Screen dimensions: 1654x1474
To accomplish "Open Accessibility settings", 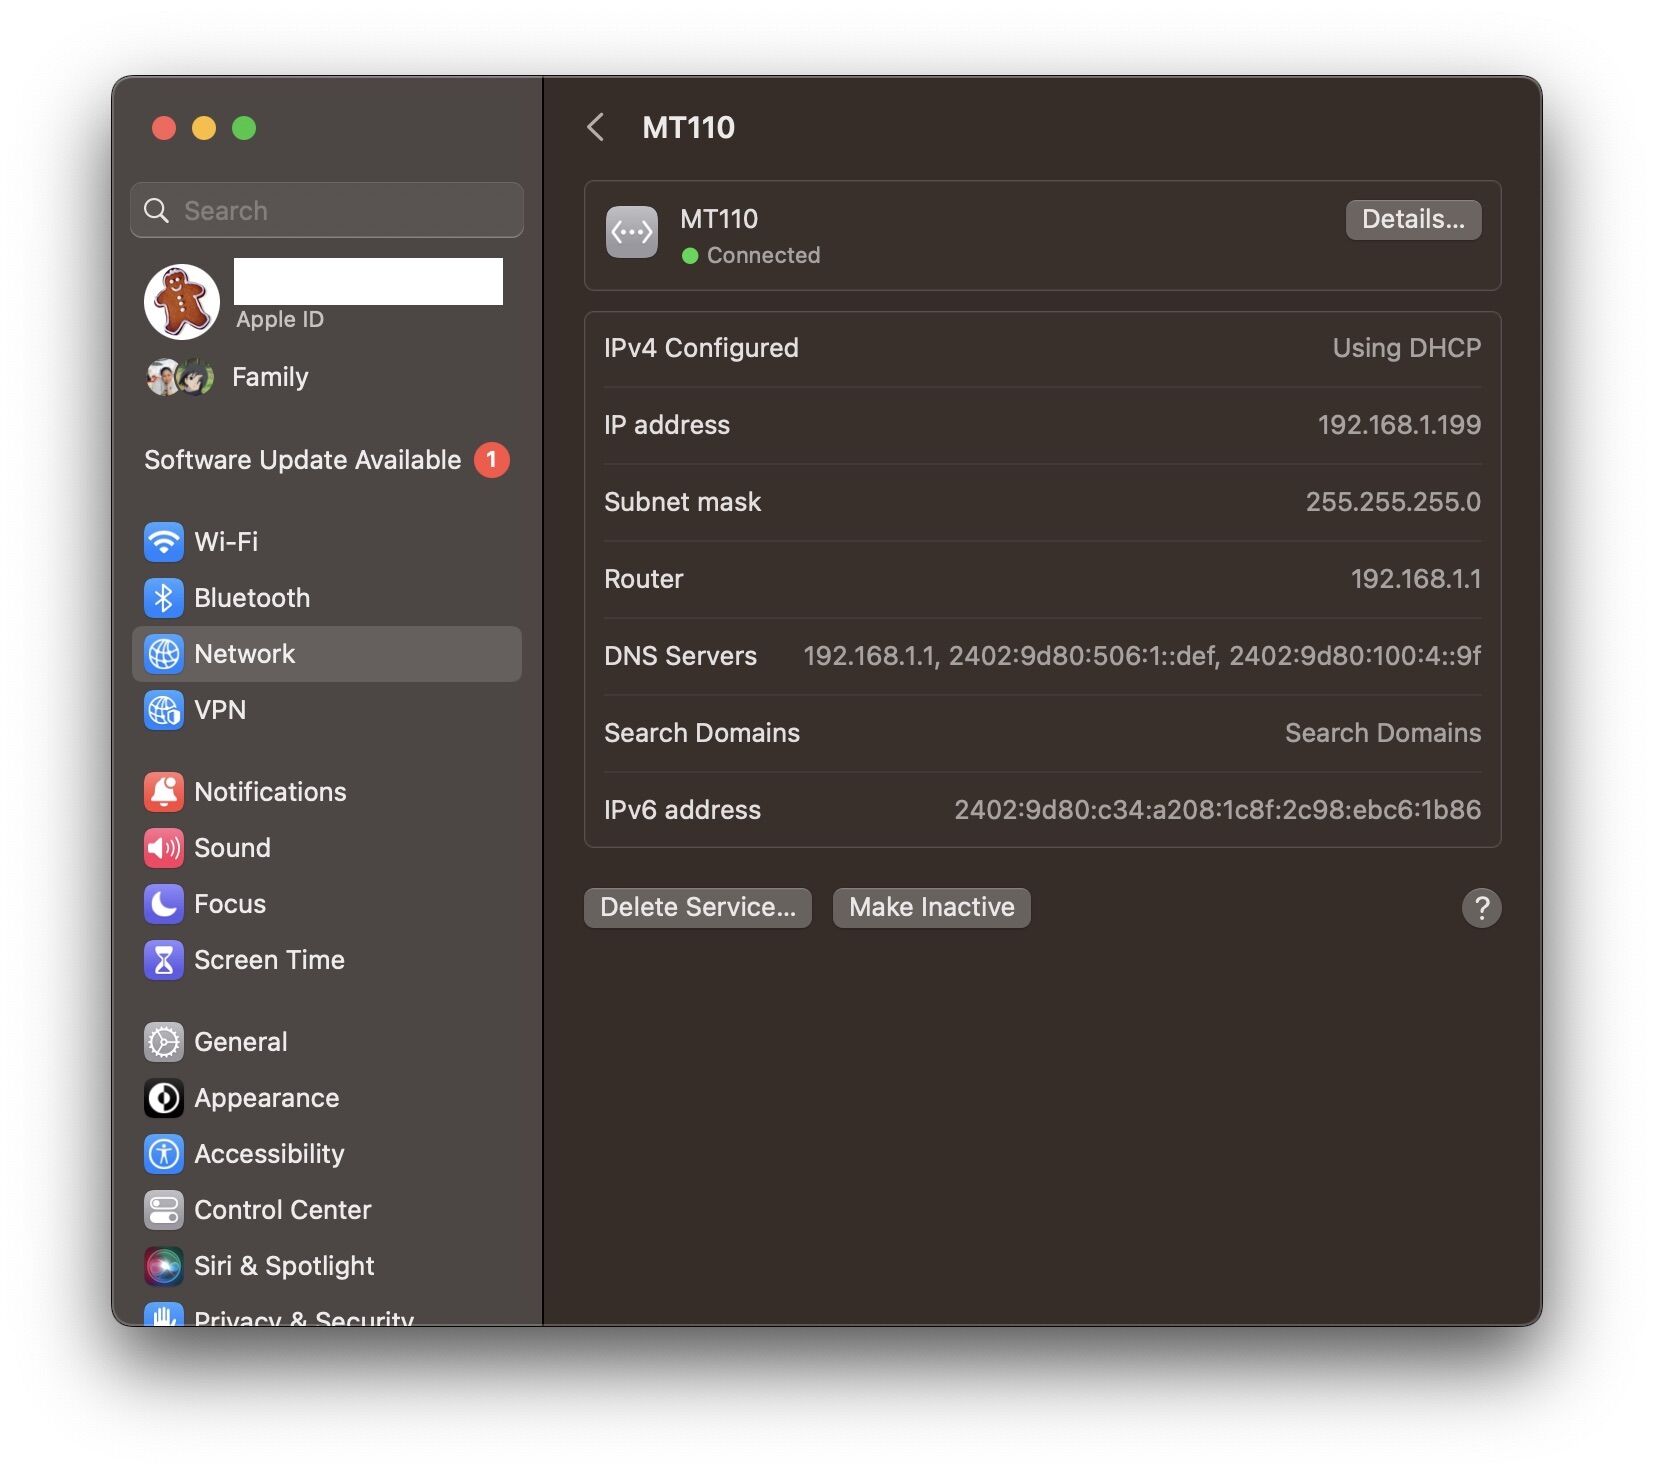I will coord(327,1154).
